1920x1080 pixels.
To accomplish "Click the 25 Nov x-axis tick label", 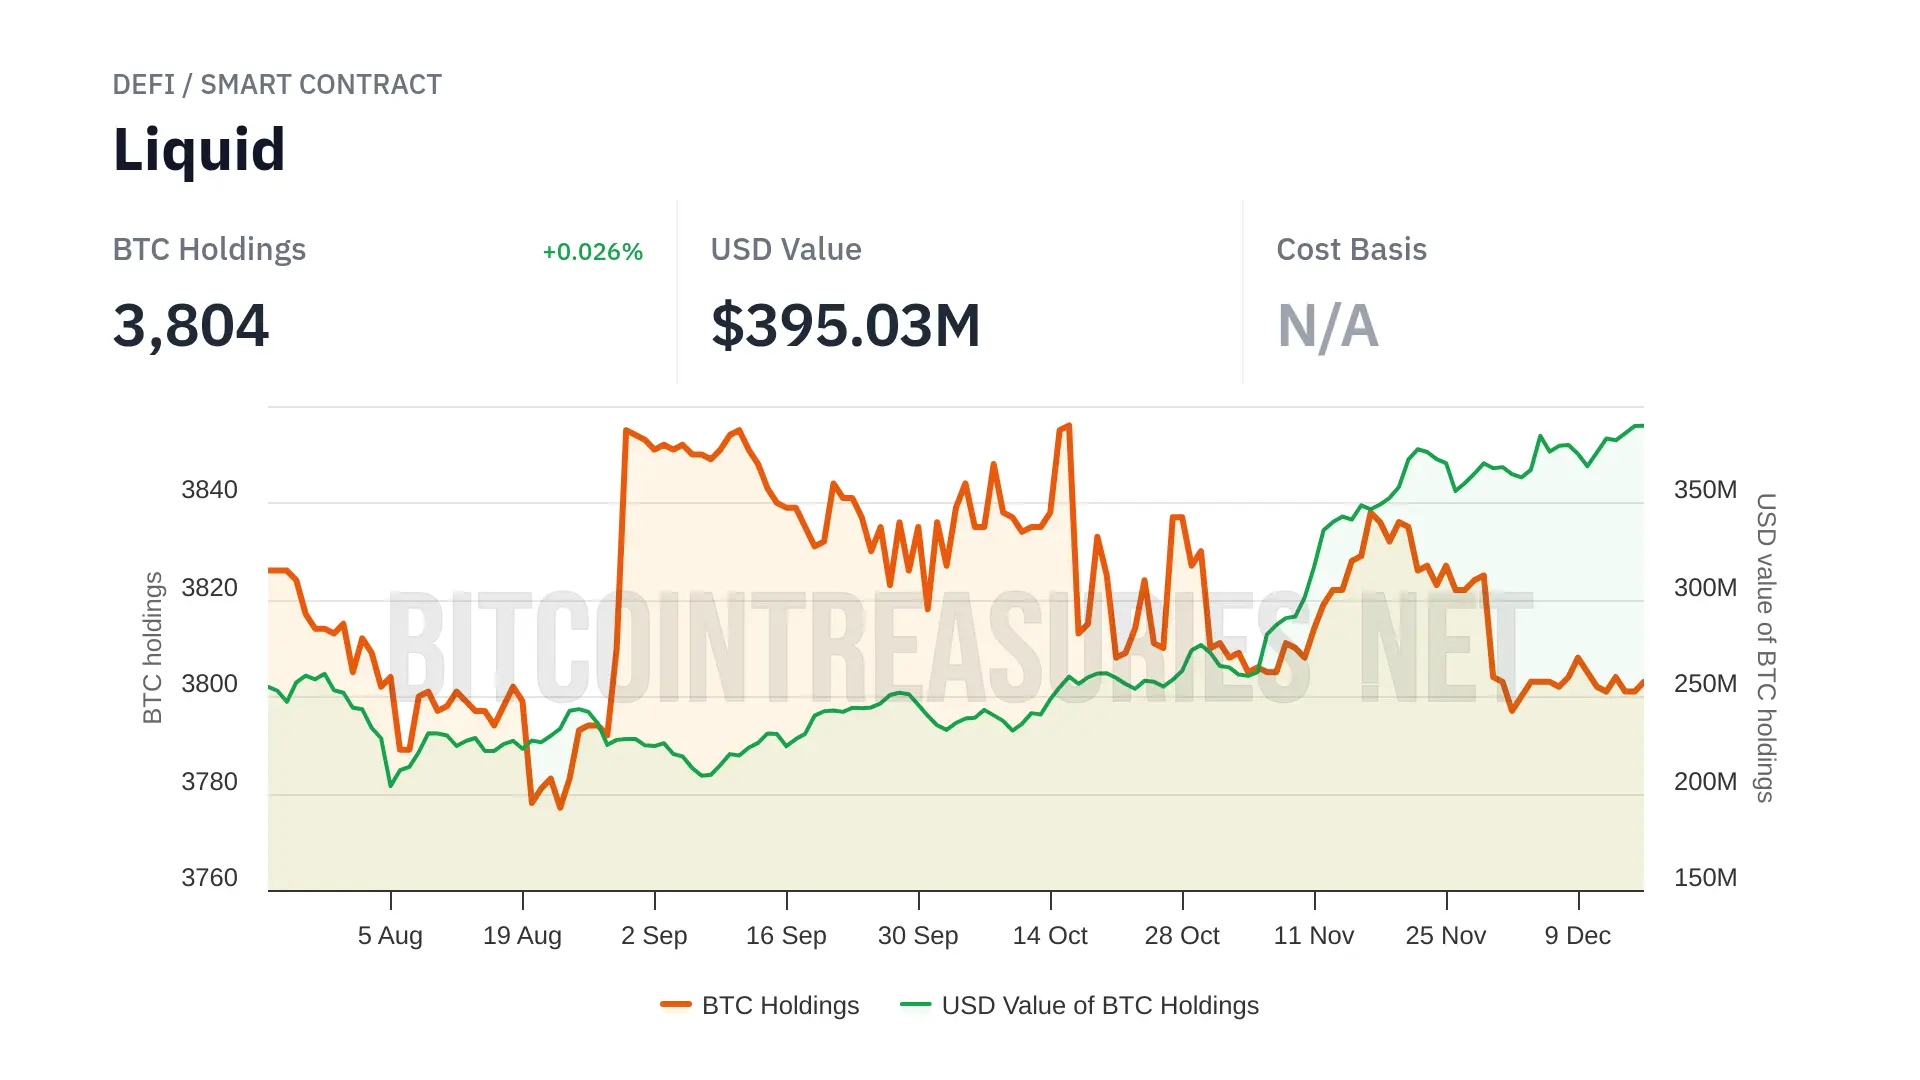I will tap(1445, 936).
